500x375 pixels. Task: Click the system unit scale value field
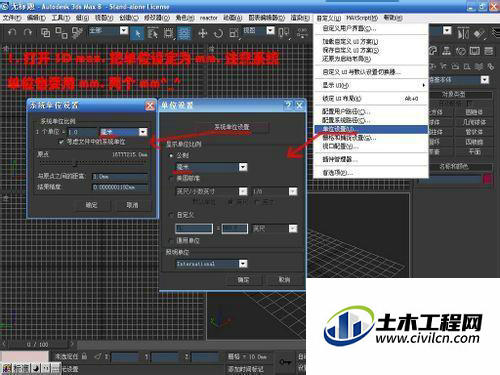(x=82, y=132)
